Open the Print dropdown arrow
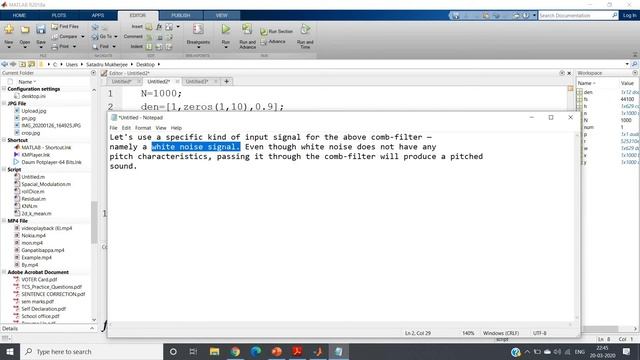The width and height of the screenshot is (640, 360). (74, 47)
